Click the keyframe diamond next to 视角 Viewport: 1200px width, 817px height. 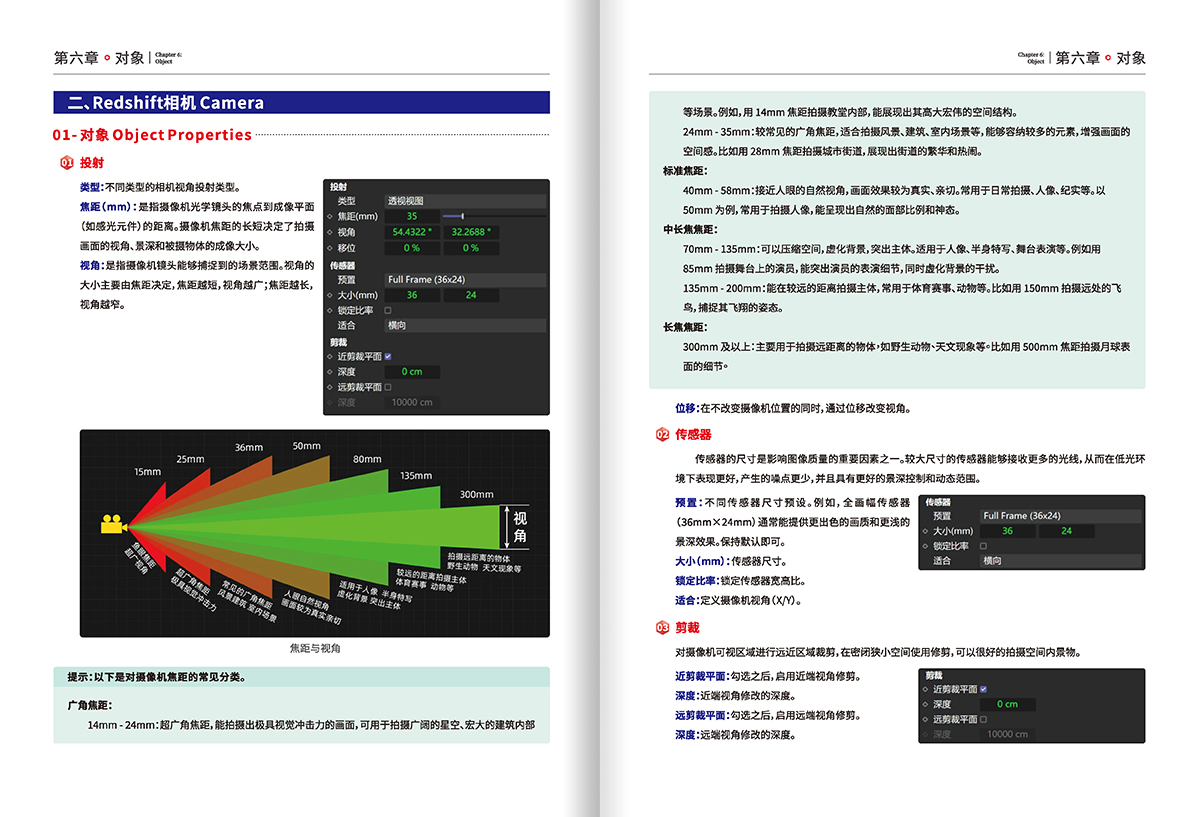pyautogui.click(x=330, y=232)
